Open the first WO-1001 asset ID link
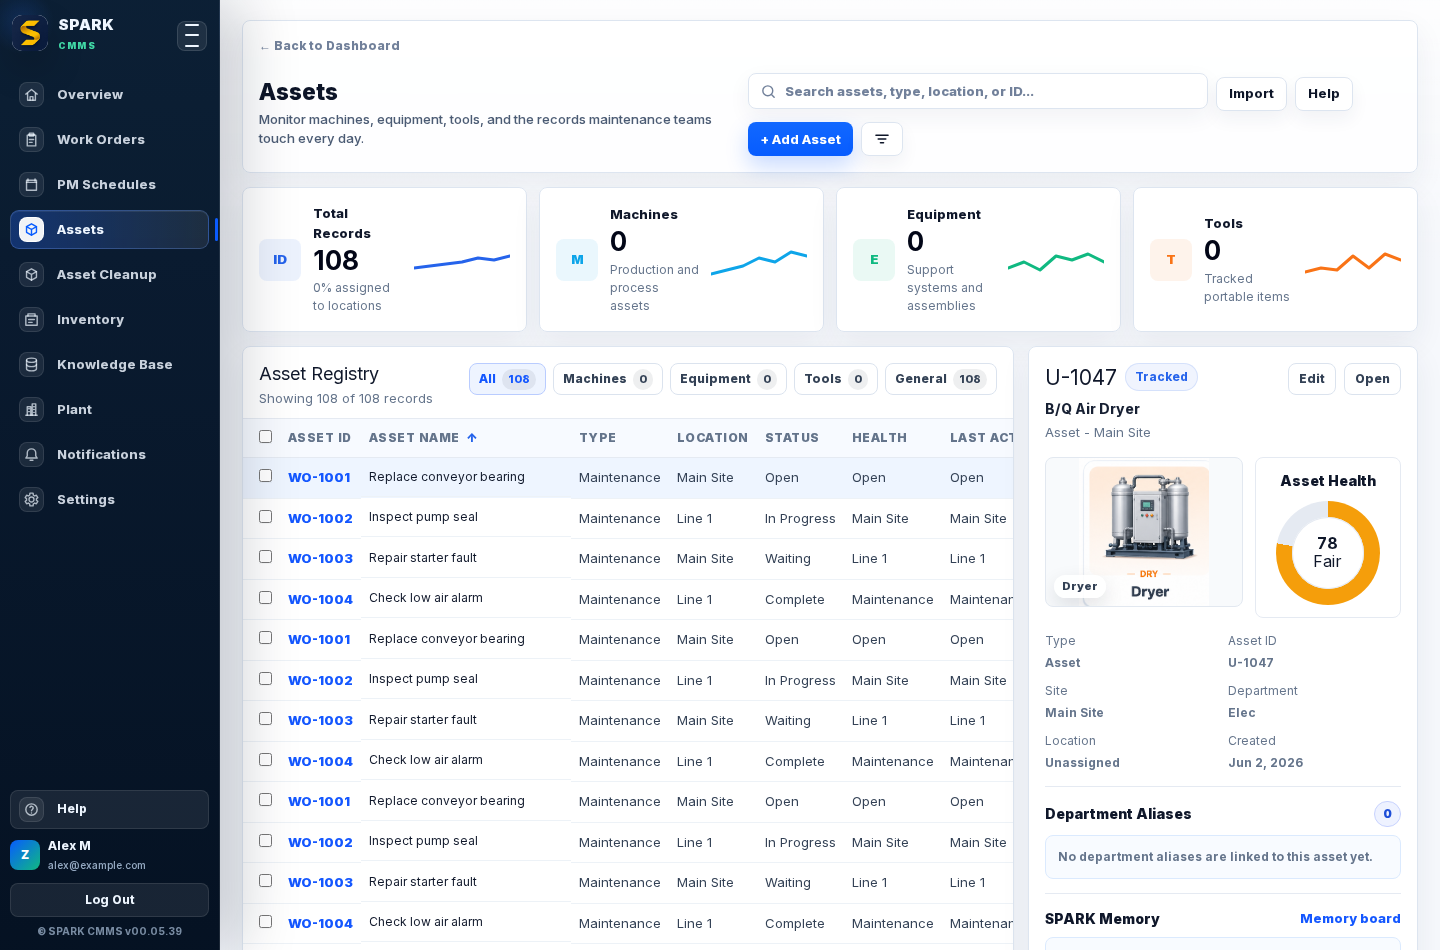Viewport: 1440px width, 950px height. click(319, 478)
